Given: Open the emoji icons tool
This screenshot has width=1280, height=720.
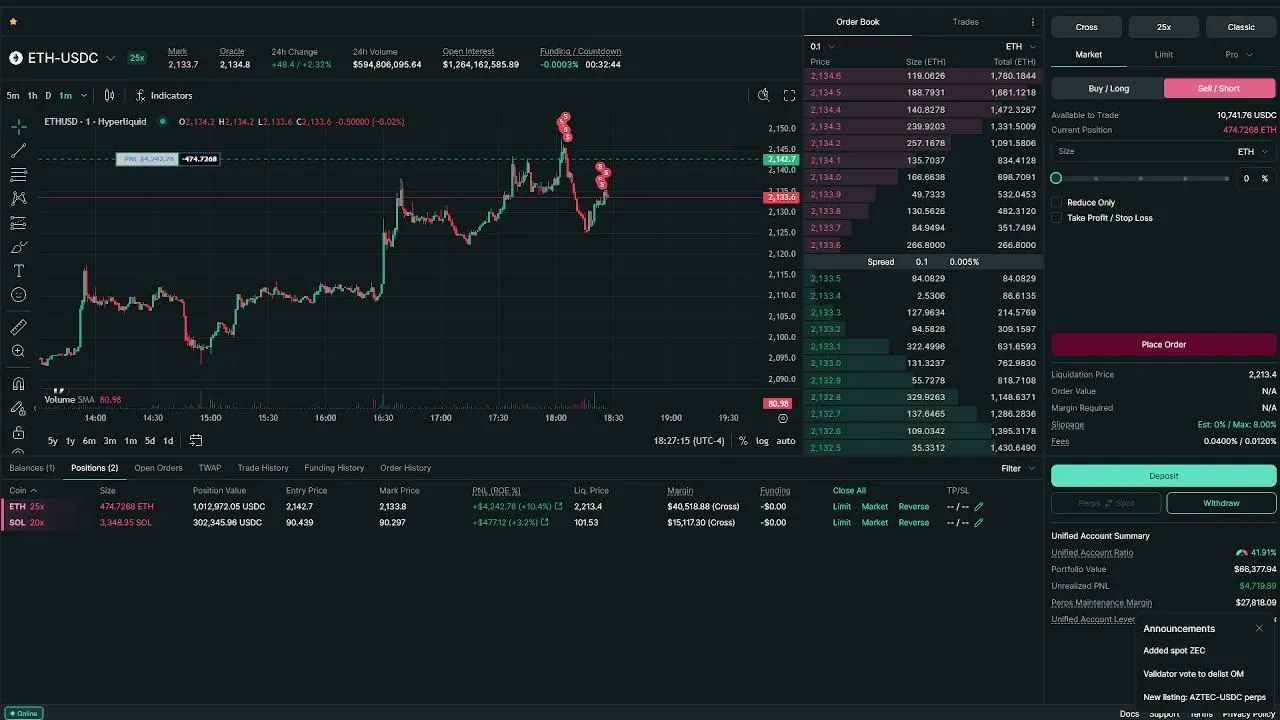Looking at the screenshot, I should [18, 295].
